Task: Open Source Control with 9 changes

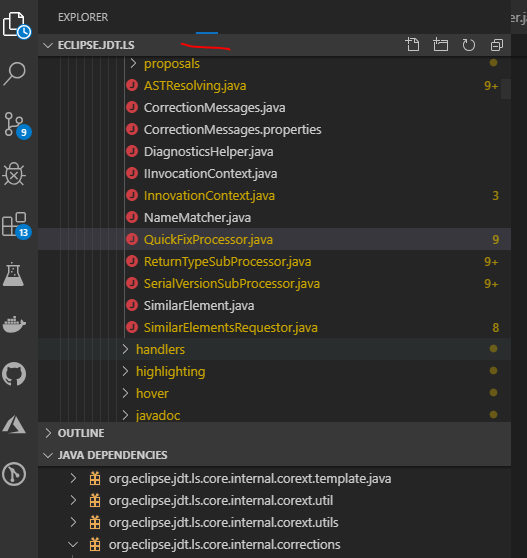Action: click(16, 125)
